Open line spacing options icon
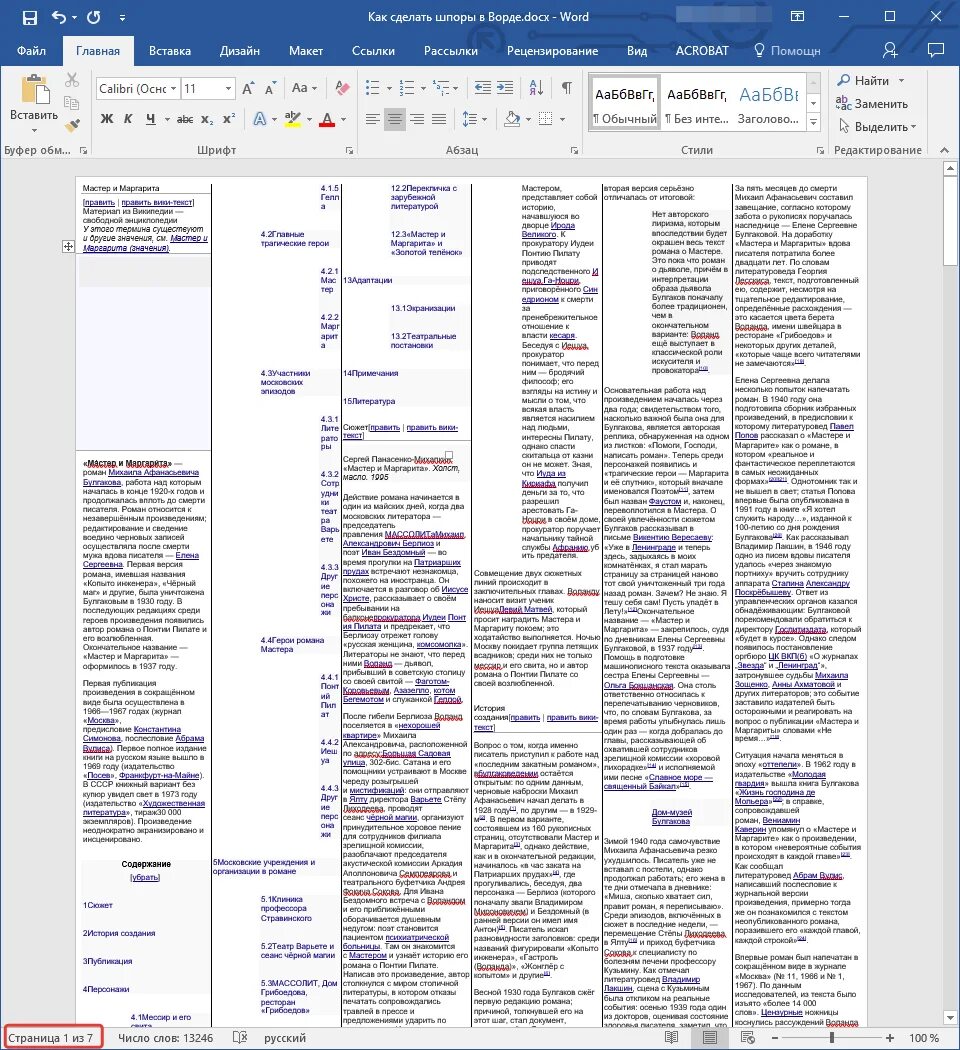 (x=470, y=119)
